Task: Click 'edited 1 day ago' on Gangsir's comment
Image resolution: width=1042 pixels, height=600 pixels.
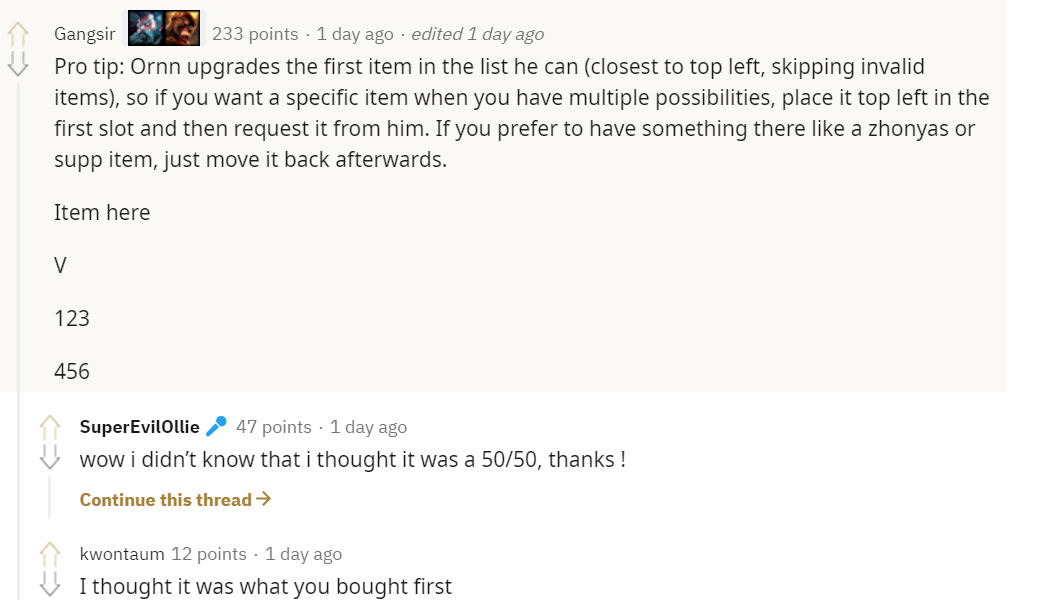Action: click(478, 34)
